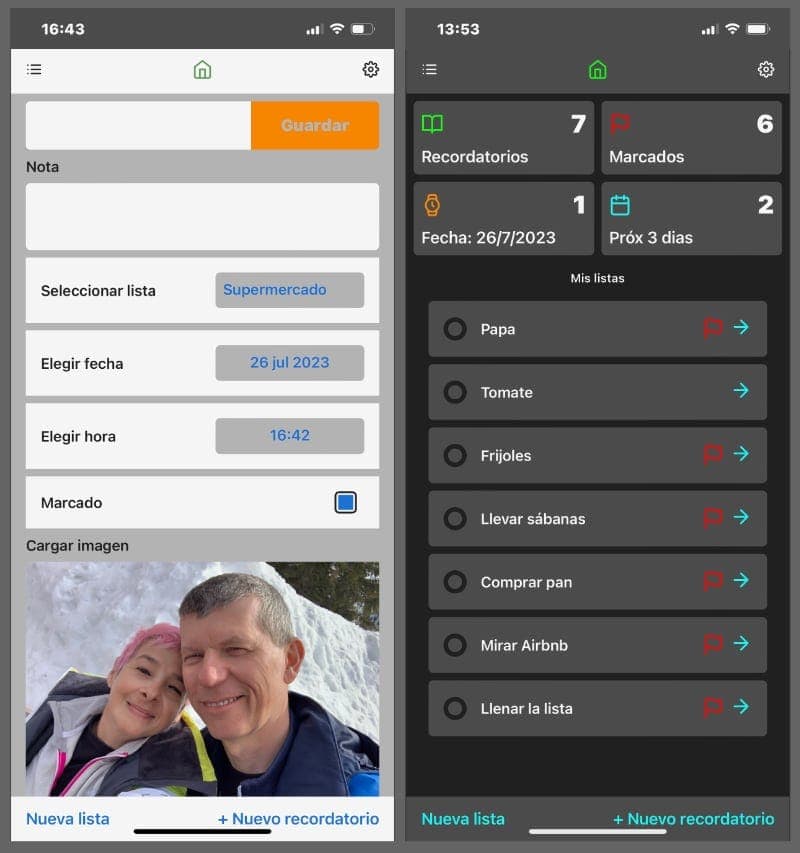
Task: Tap the red flag on Papa row
Action: [712, 328]
